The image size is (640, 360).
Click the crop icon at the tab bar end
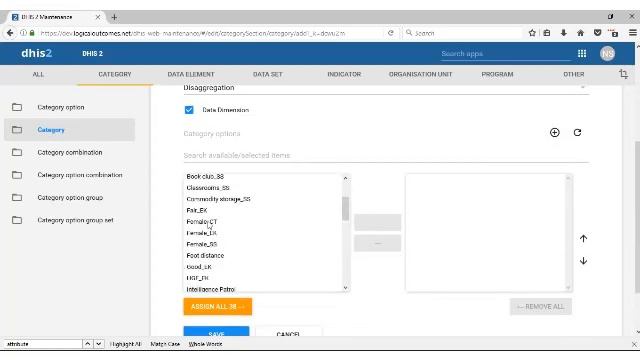point(623,74)
